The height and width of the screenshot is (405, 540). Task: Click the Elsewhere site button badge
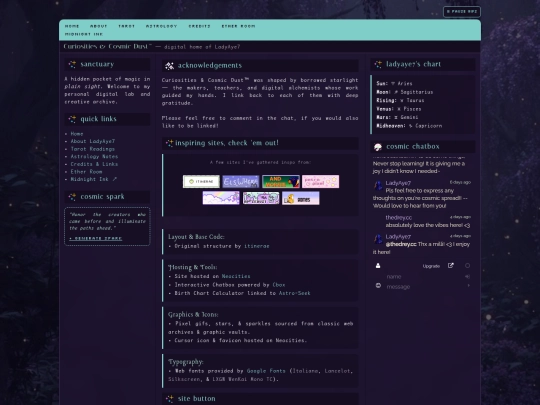click(241, 181)
